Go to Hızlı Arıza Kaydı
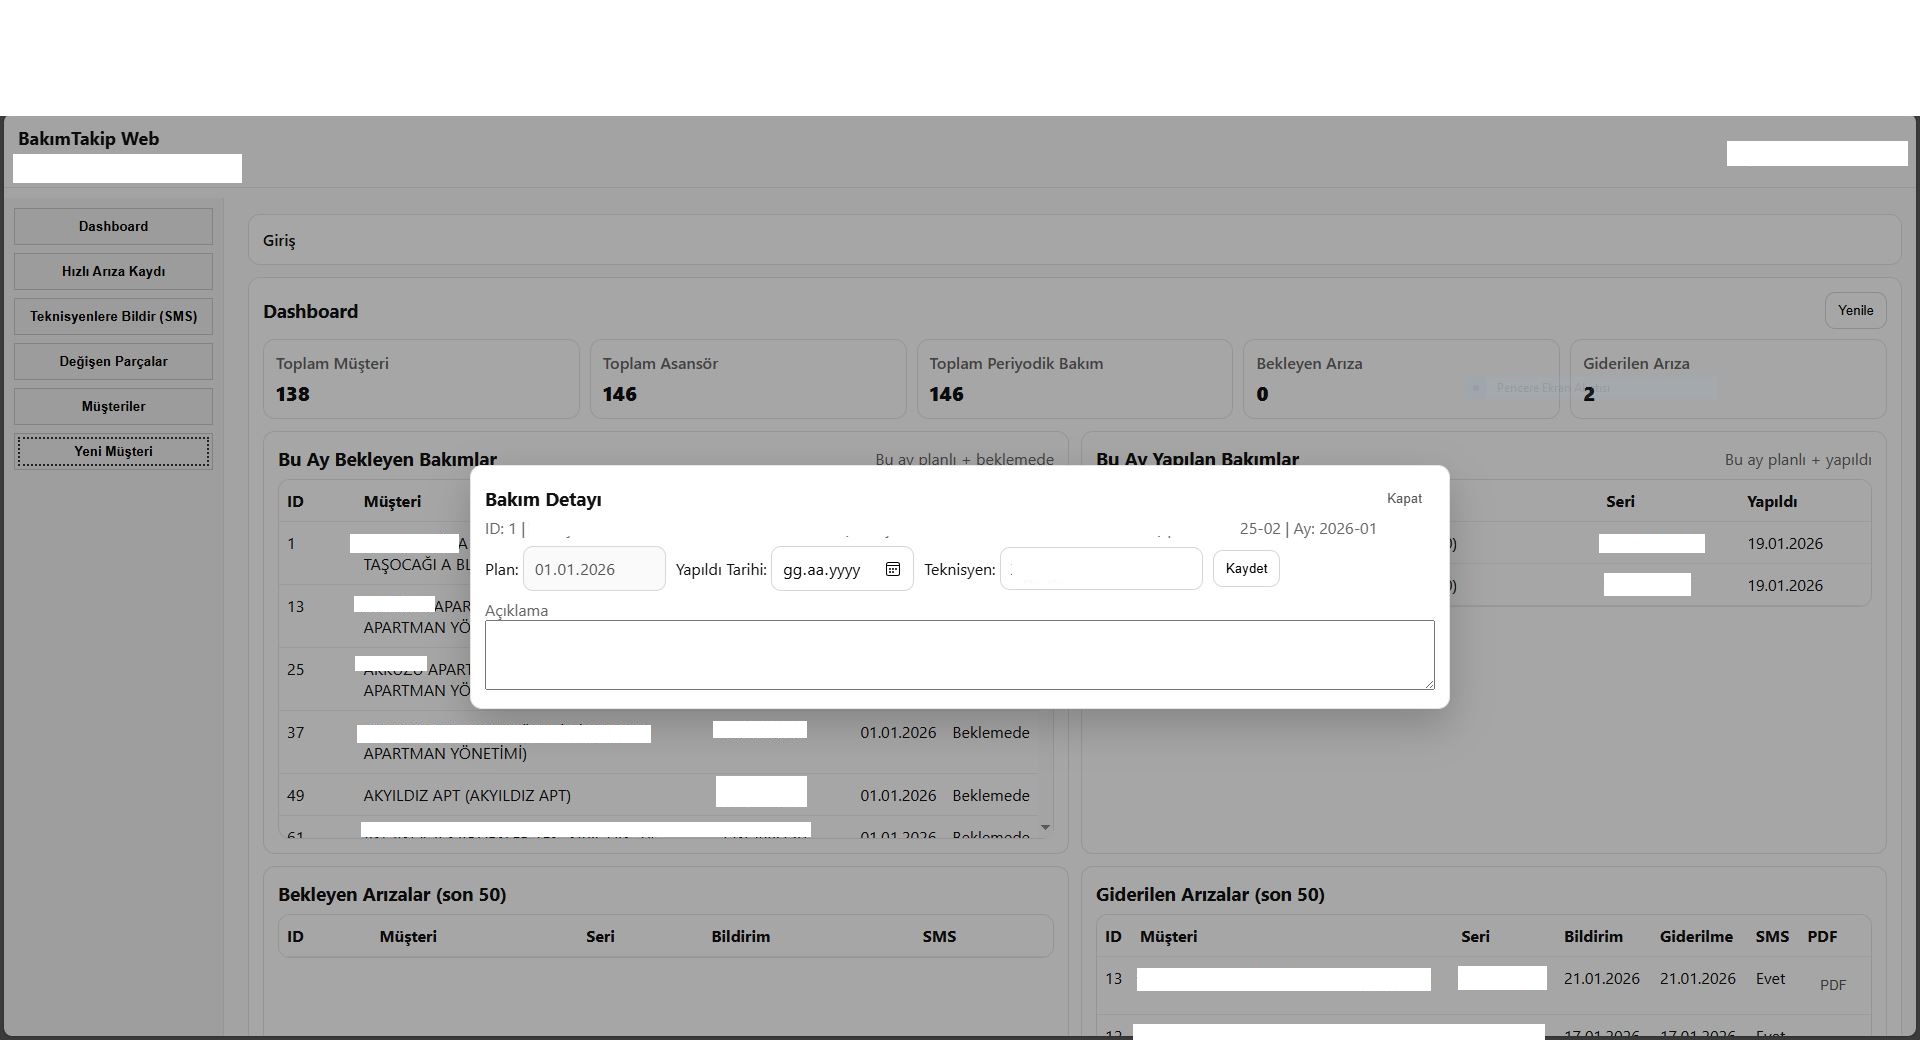 113,271
